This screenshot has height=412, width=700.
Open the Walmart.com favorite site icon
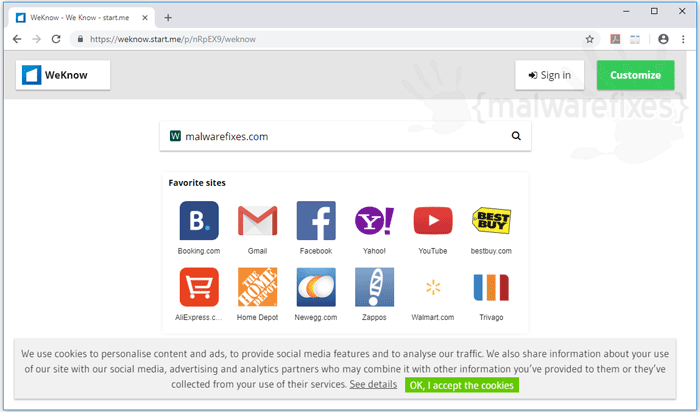433,287
